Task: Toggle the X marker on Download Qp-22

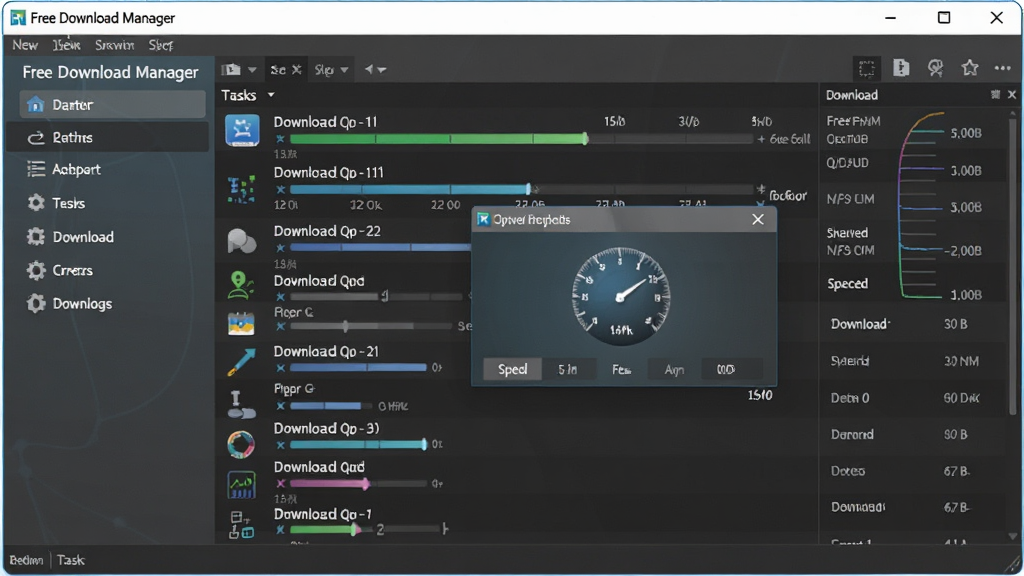Action: (x=280, y=248)
